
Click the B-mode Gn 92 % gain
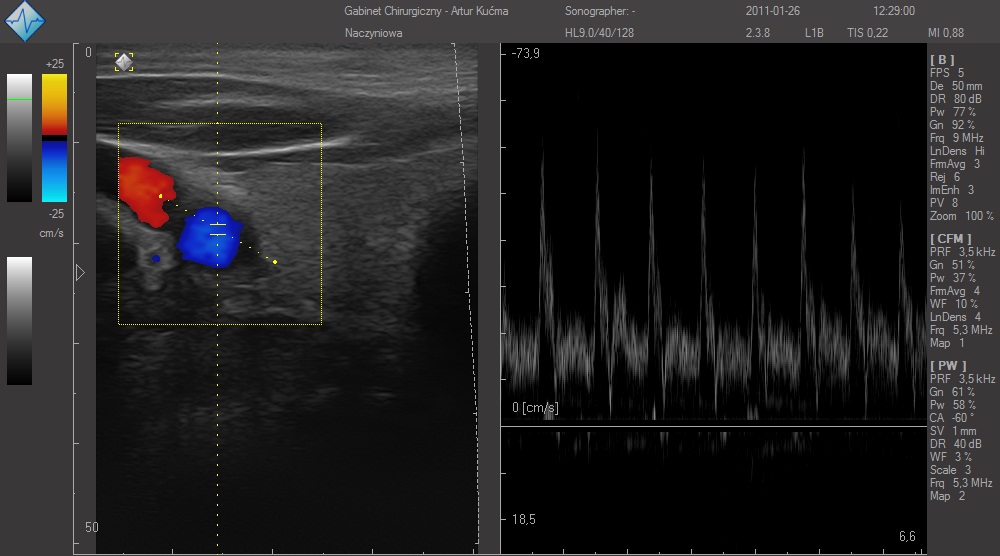point(952,125)
